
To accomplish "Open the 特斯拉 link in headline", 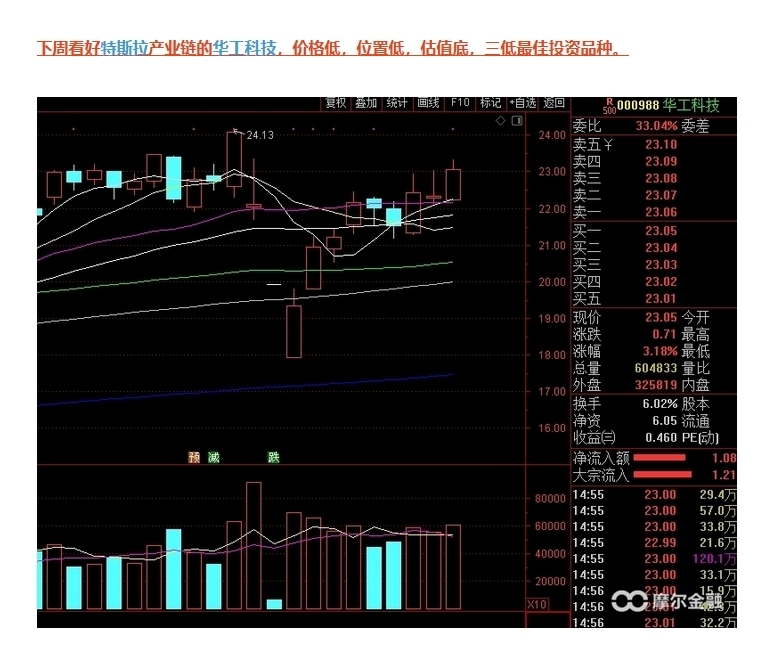I will [x=125, y=48].
